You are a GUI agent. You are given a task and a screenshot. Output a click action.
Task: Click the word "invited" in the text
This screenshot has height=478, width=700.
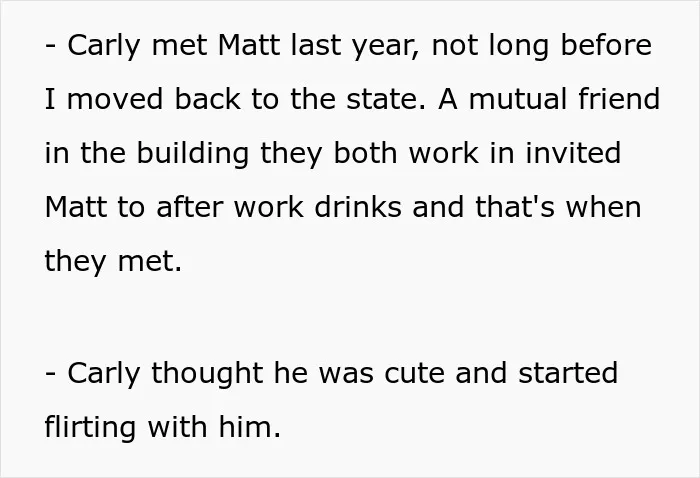[573, 153]
